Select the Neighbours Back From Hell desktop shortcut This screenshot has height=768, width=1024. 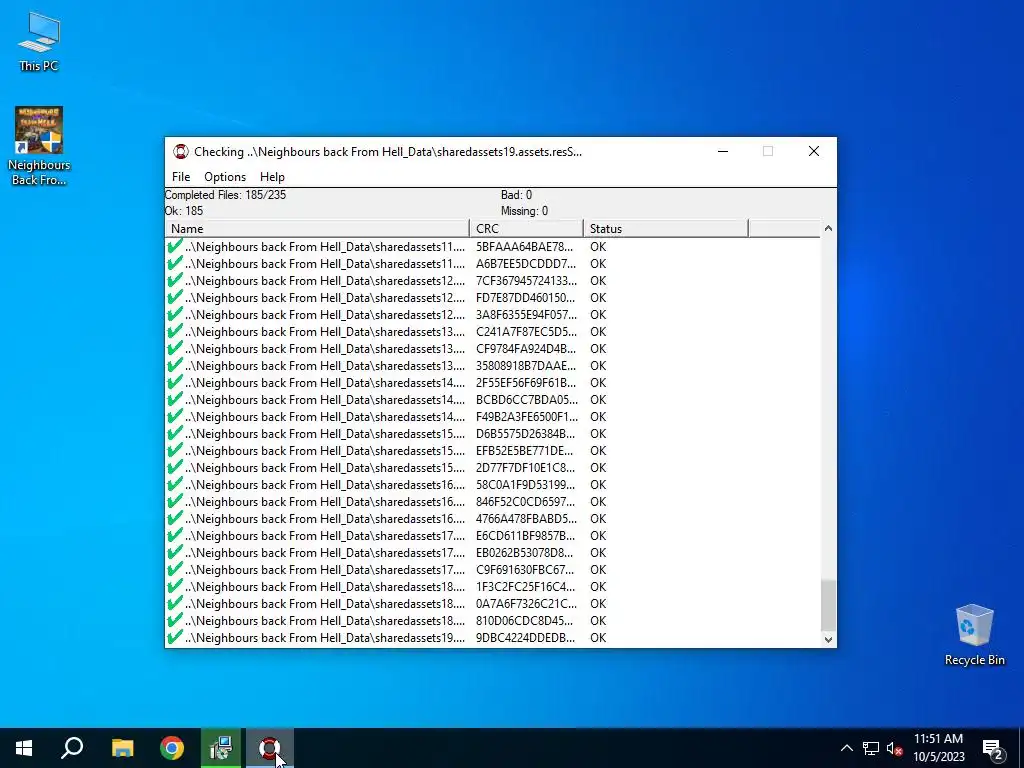[39, 146]
